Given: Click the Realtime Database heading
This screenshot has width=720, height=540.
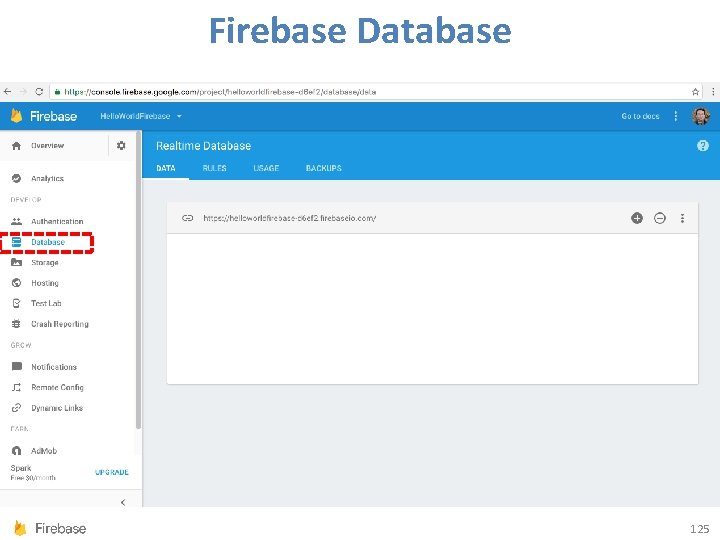Looking at the screenshot, I should coord(203,146).
